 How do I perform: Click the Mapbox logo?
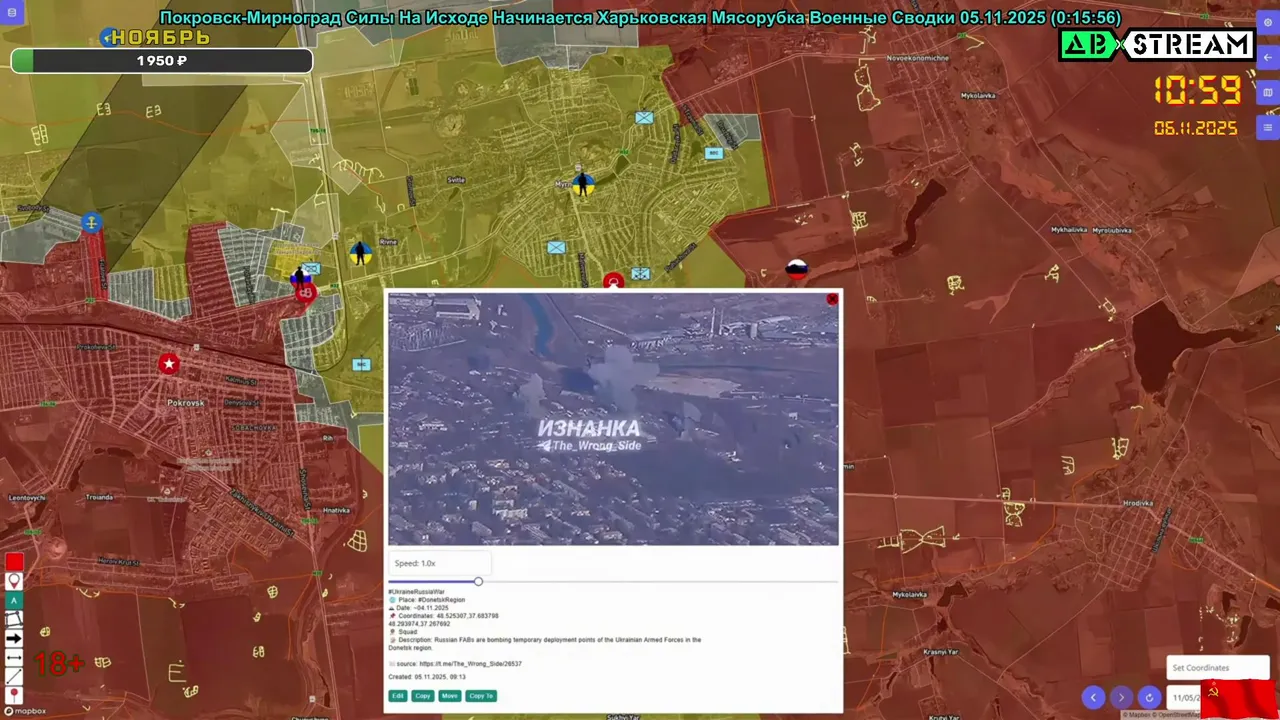[x=24, y=711]
